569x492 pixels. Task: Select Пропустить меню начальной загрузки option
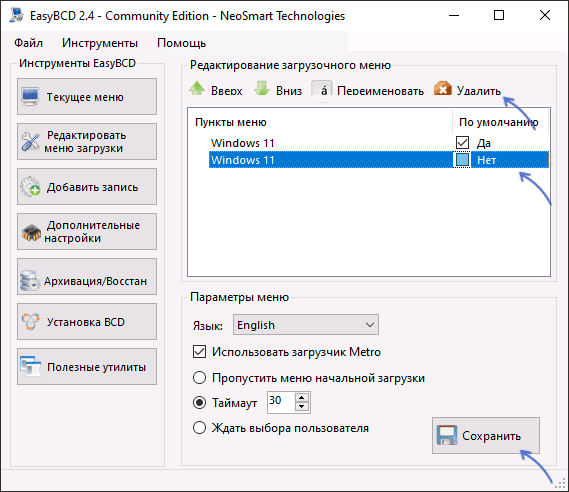click(x=200, y=378)
